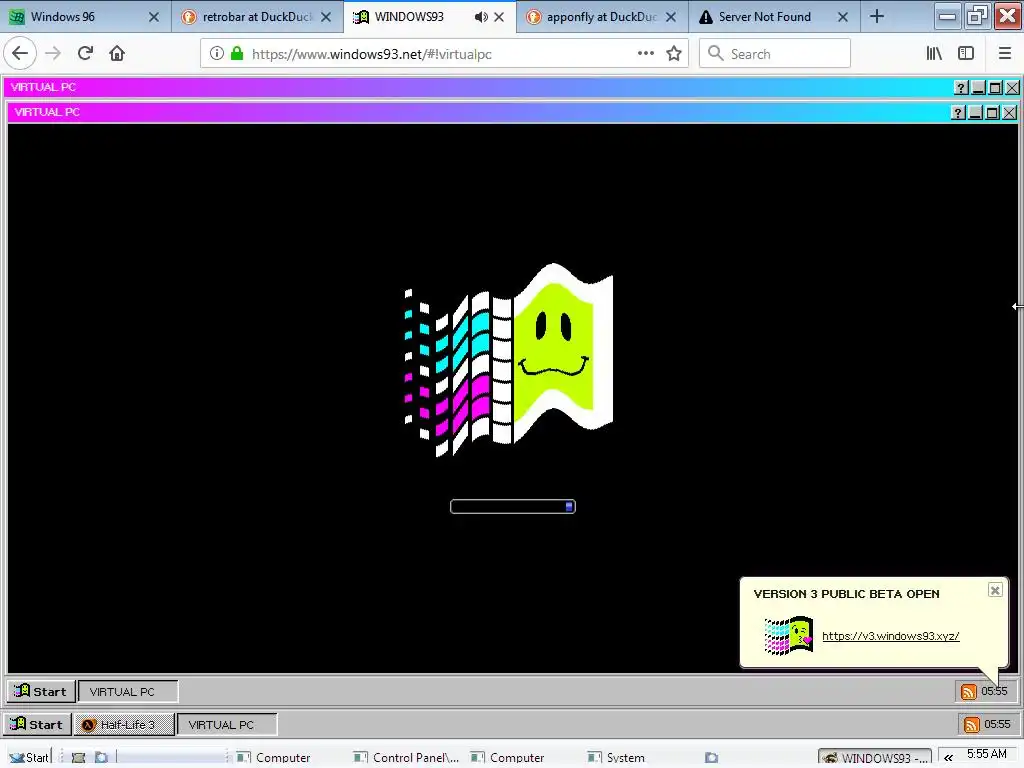Viewport: 1024px width, 768px height.
Task: Click the green padlock security icon
Action: coord(237,54)
